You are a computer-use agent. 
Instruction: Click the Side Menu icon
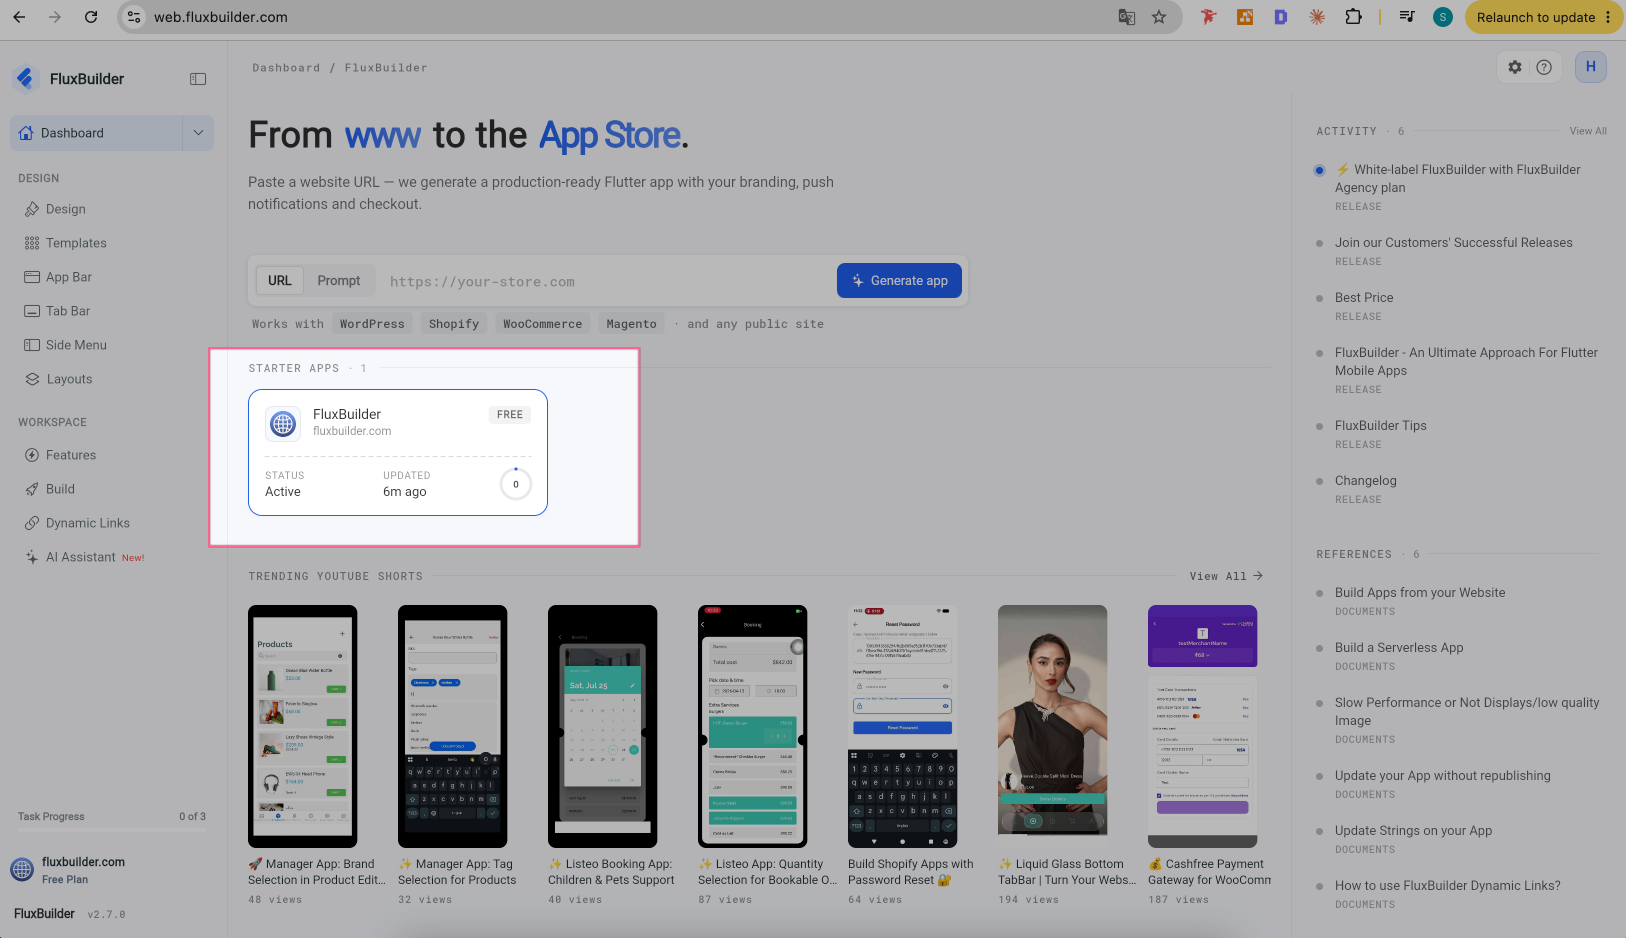32,345
